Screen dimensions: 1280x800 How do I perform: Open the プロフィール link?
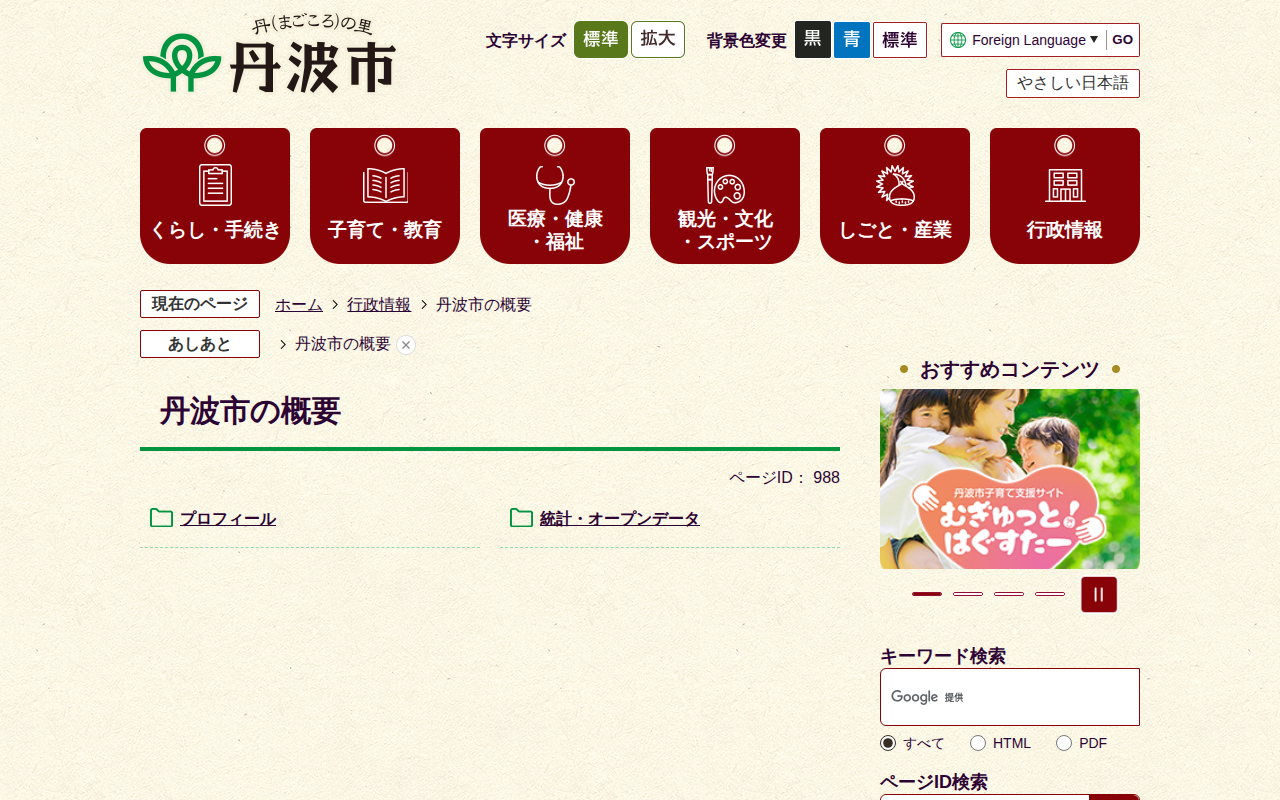tap(228, 519)
